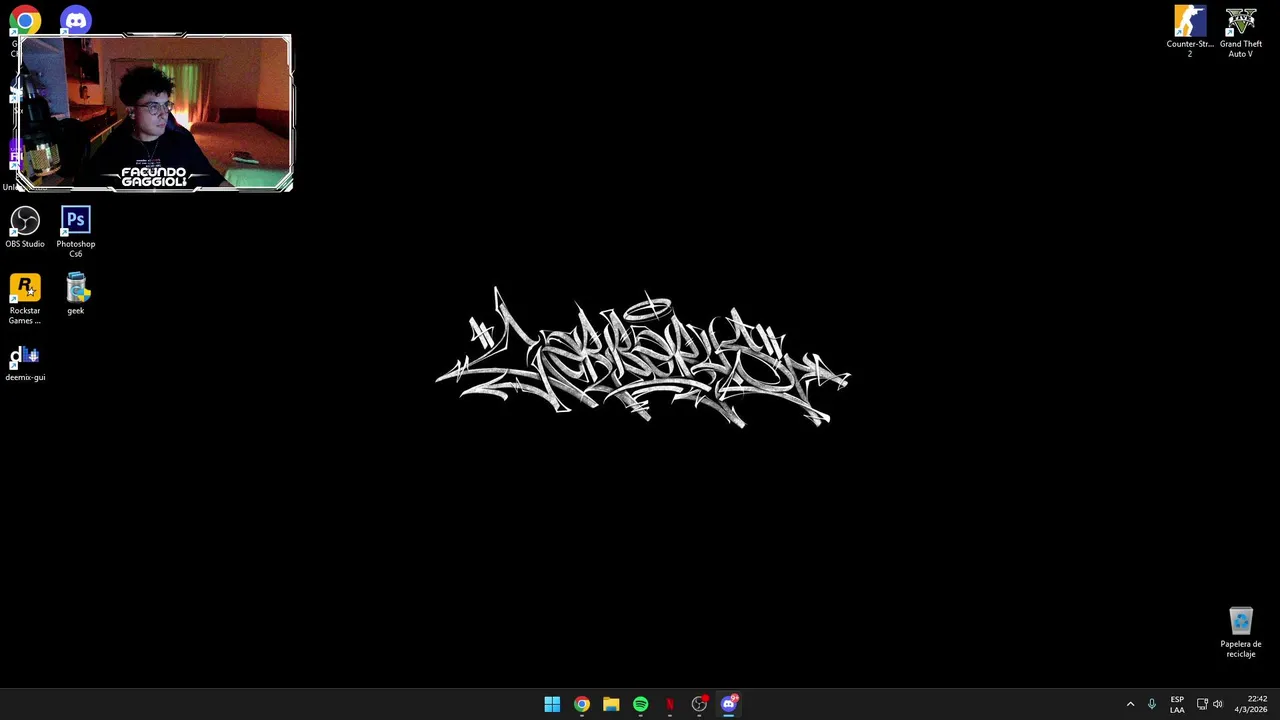Open Rockstar Games Launcher desktop icon
This screenshot has height=720, width=1280.
(25, 299)
